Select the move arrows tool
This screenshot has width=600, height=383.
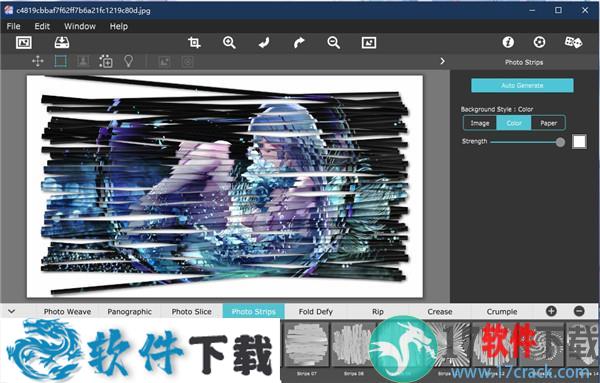(38, 61)
